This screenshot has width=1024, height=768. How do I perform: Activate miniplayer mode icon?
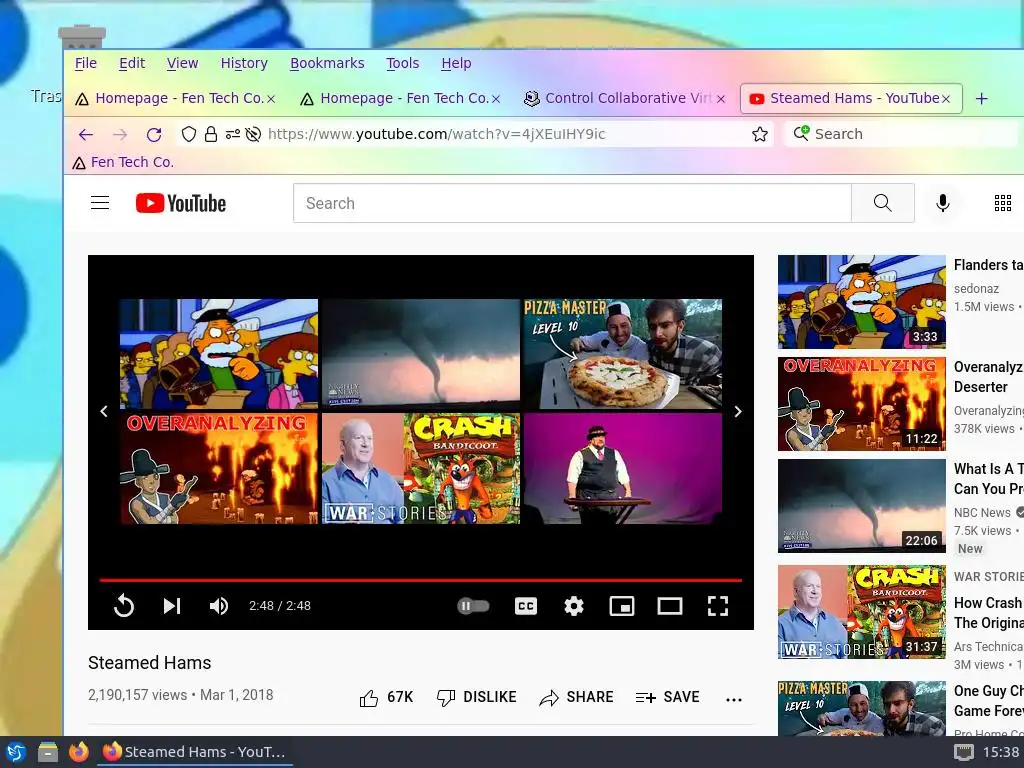click(622, 606)
